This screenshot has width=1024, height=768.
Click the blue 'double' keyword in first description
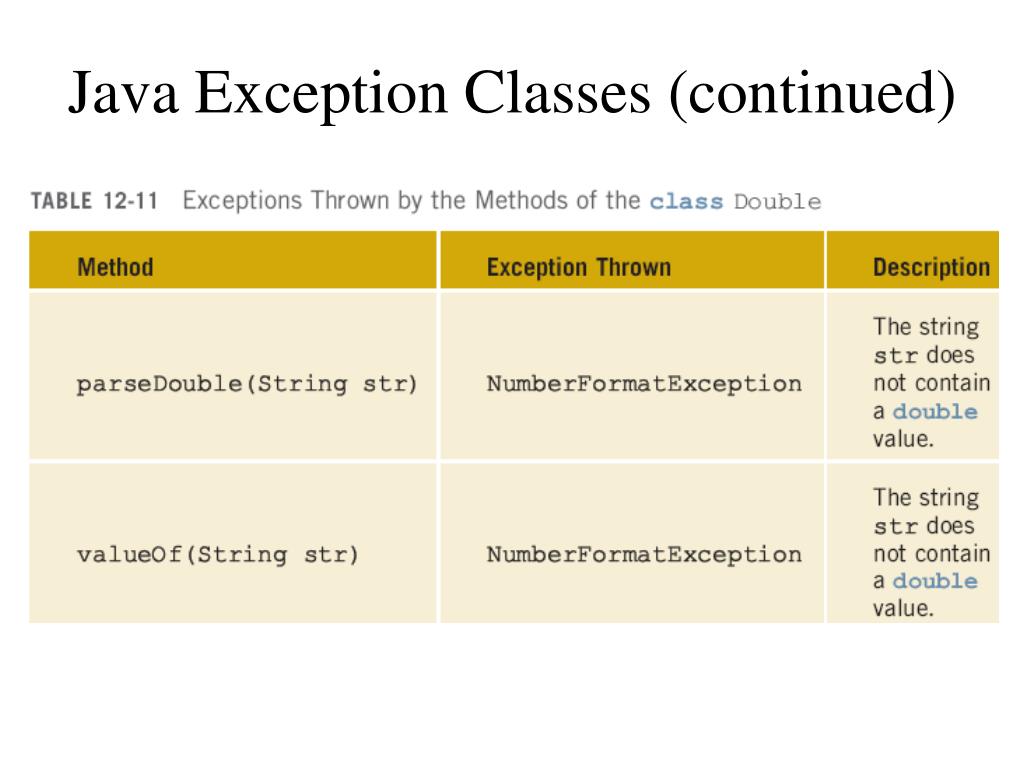click(935, 411)
